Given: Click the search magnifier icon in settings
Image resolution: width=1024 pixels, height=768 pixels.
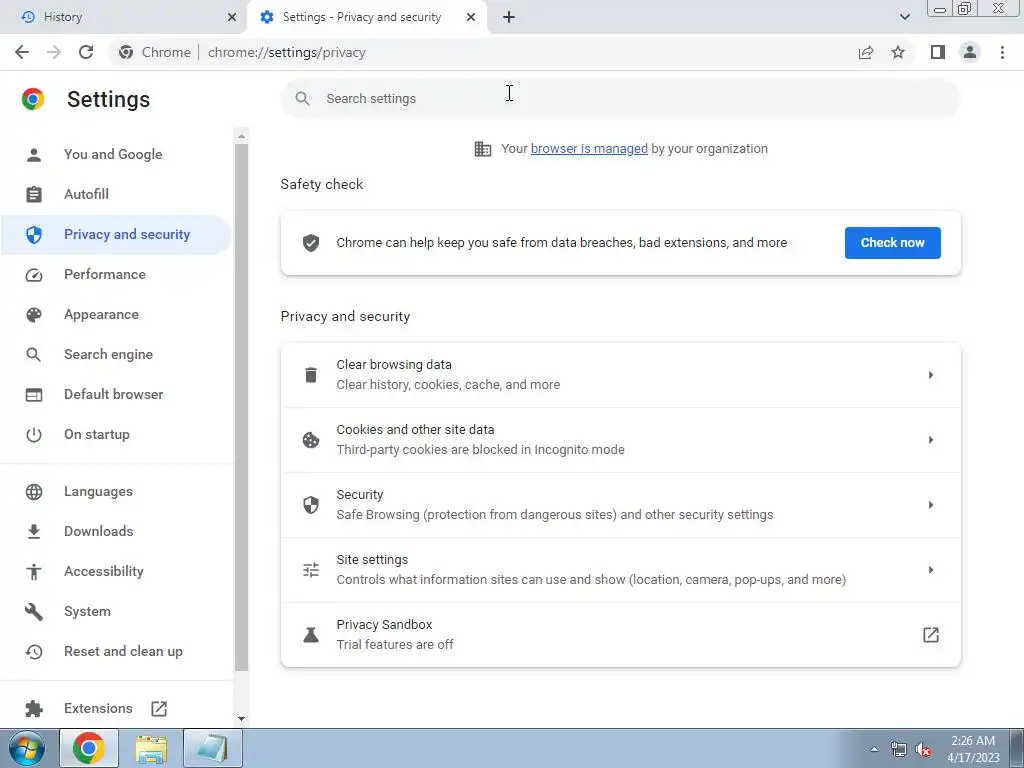Looking at the screenshot, I should [302, 99].
